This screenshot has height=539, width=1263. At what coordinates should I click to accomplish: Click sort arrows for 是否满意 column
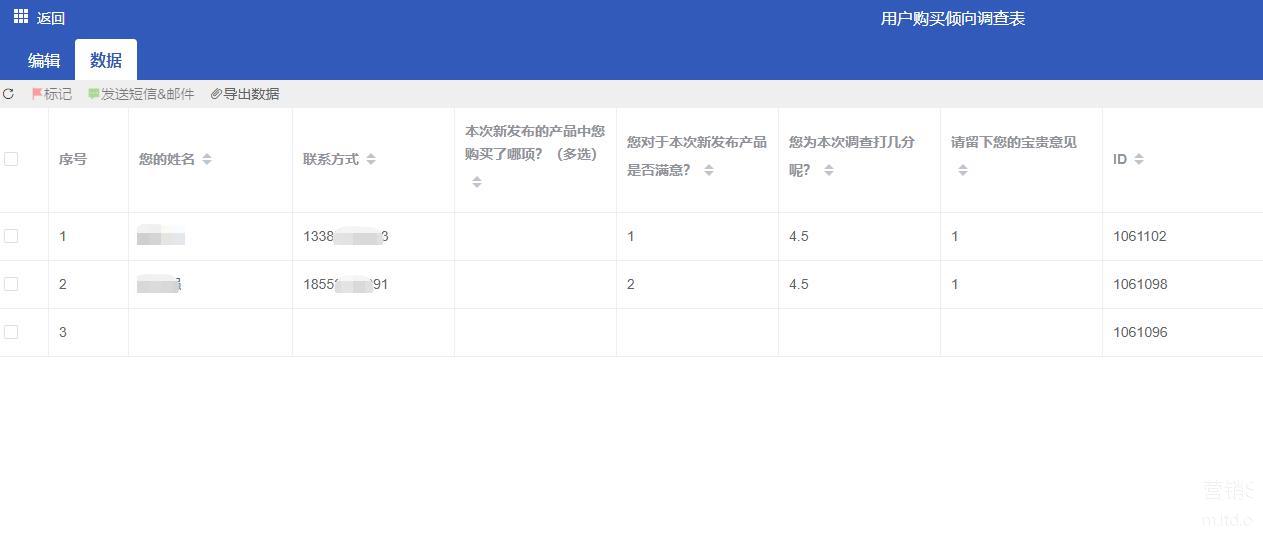[709, 170]
